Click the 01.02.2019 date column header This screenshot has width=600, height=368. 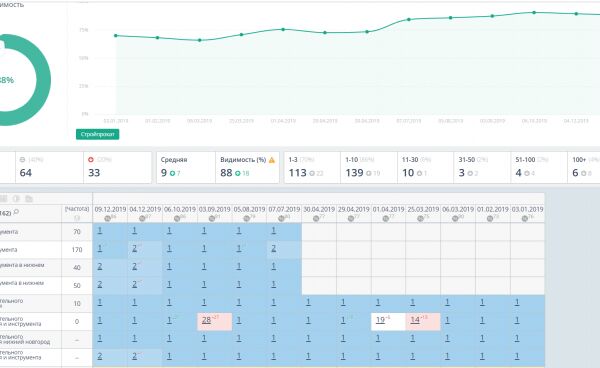pos(493,210)
